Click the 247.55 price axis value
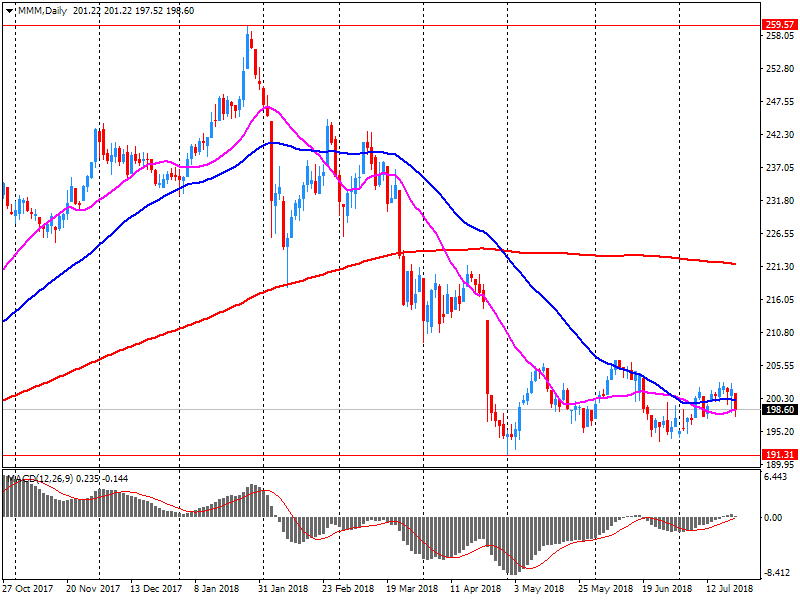 [780, 102]
